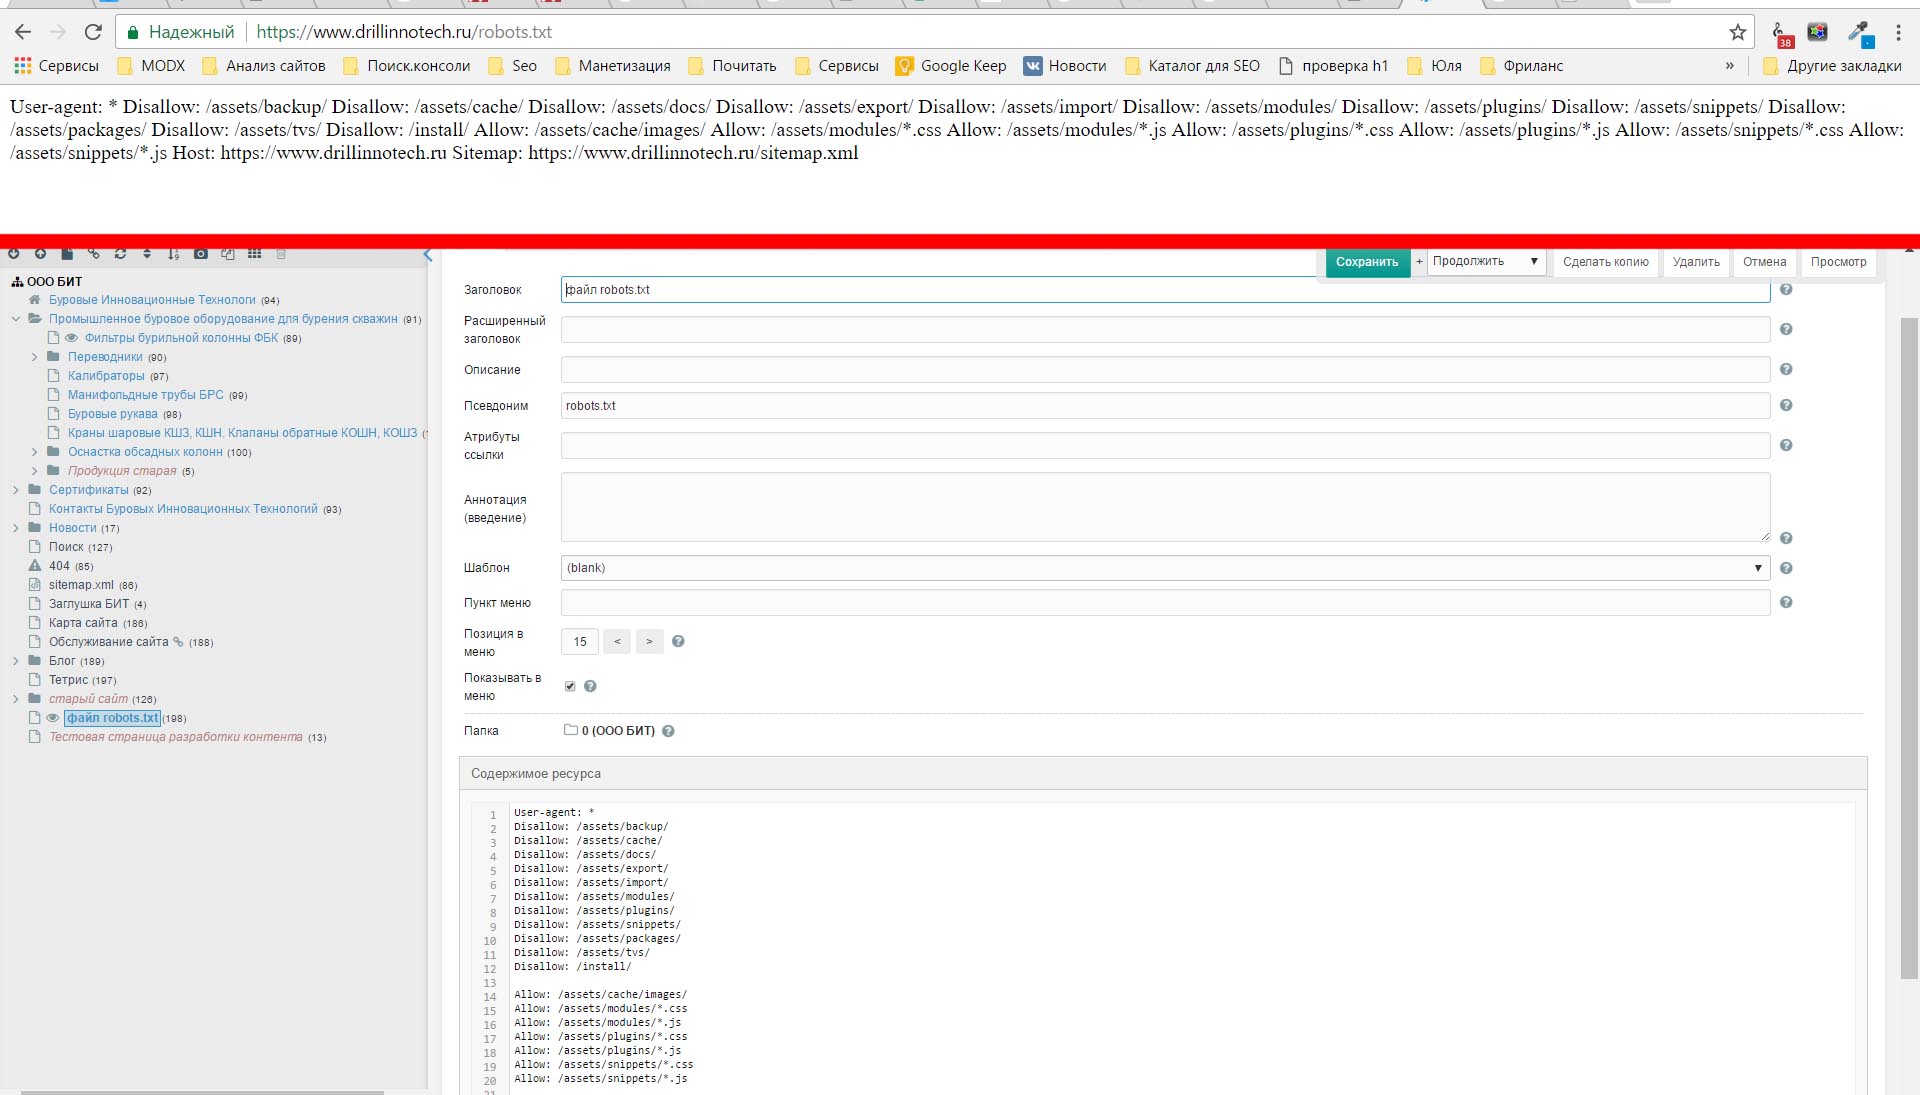Click the Сделать копию button
This screenshot has height=1095, width=1920.
click(x=1605, y=262)
